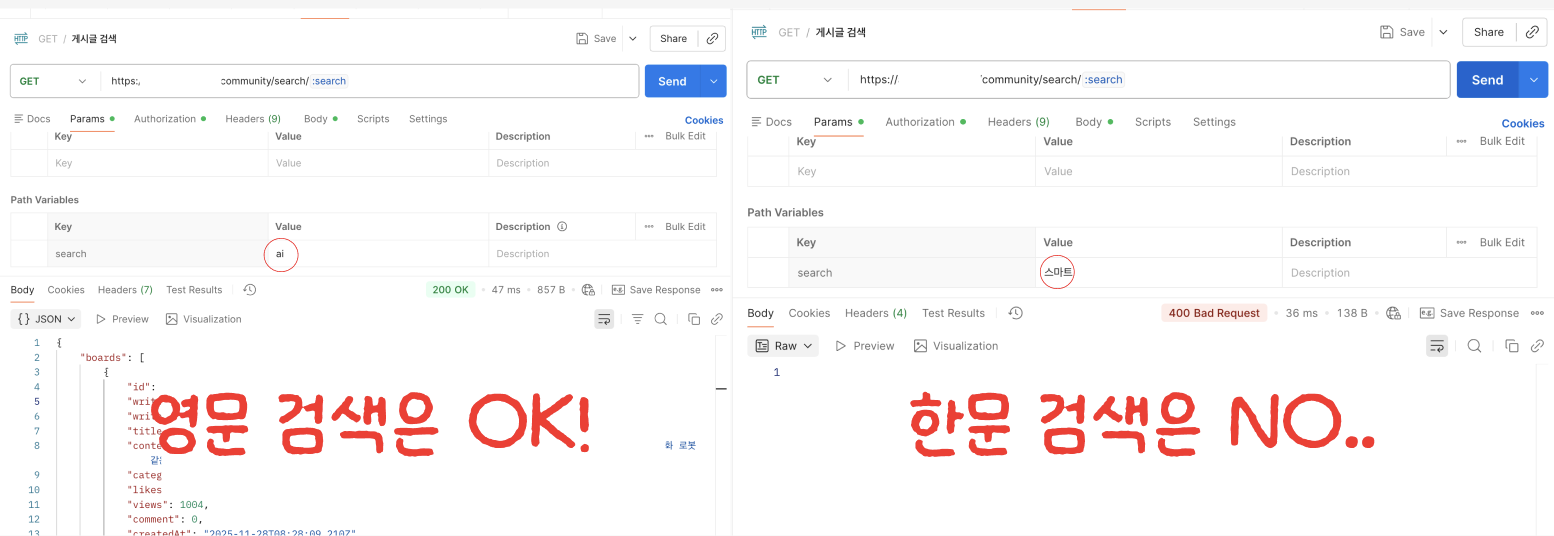Viewport: 1554px width, 536px height.
Task: Open GET method dropdown in right window
Action: tap(797, 80)
